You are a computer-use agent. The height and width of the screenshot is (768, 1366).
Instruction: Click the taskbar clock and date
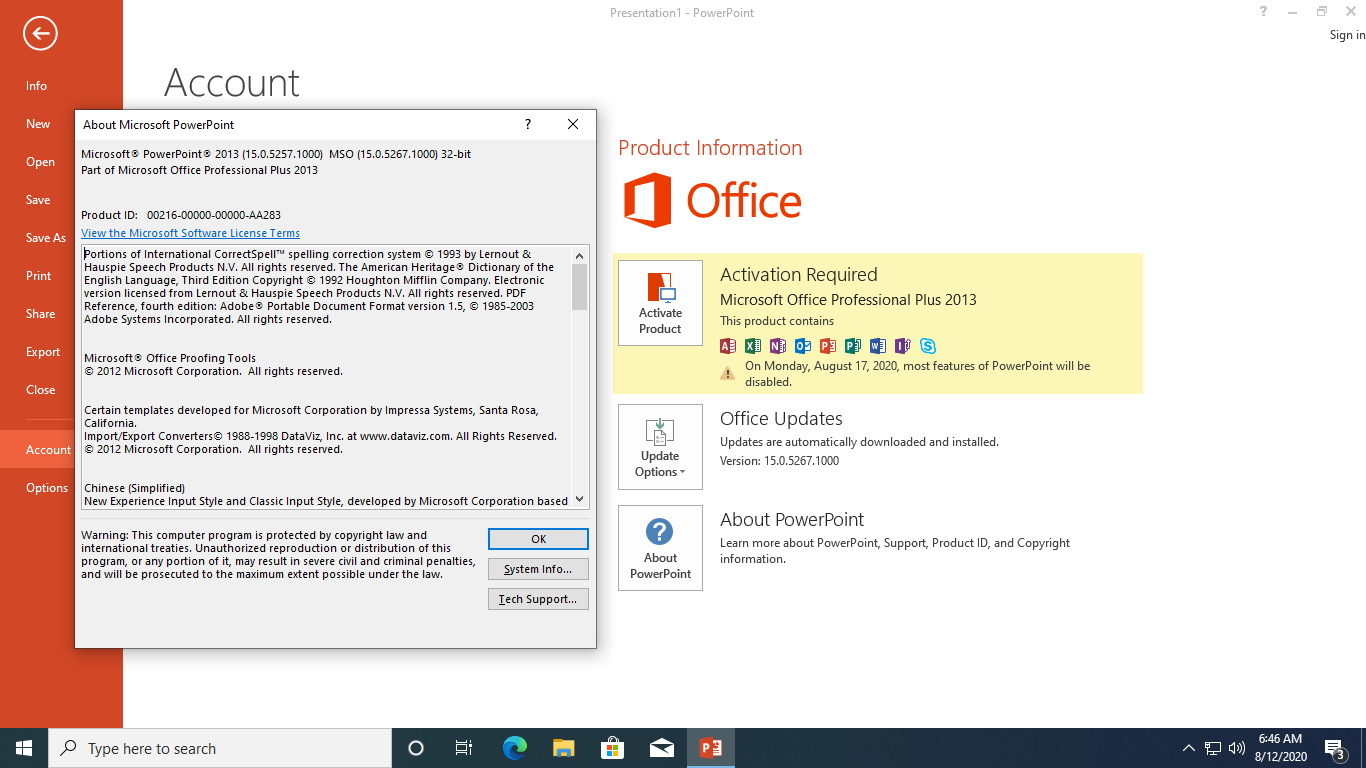[x=1280, y=748]
